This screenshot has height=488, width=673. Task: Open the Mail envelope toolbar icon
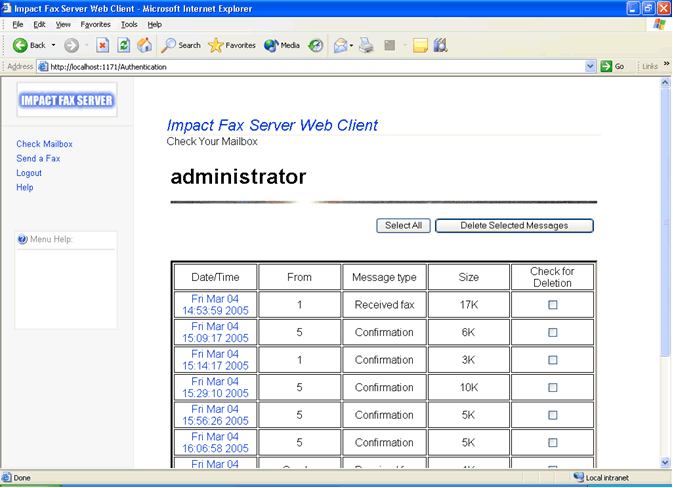(x=340, y=45)
